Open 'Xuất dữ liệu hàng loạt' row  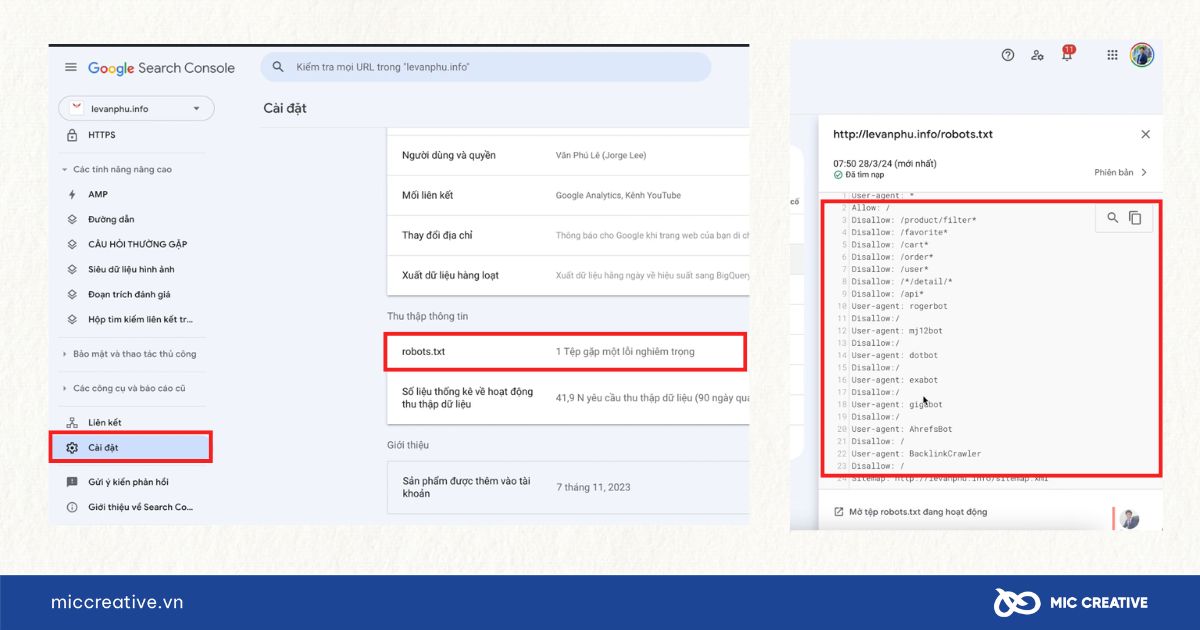(x=568, y=275)
